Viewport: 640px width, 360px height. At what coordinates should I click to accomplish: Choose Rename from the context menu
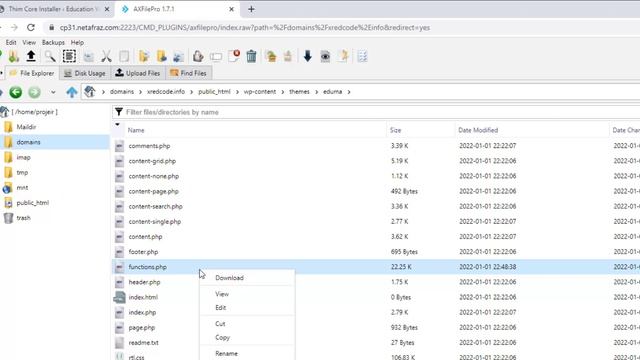coord(227,353)
